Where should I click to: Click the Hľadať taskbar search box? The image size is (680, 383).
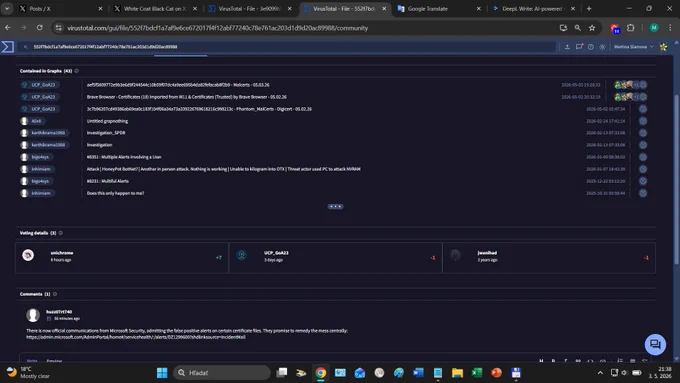point(222,373)
